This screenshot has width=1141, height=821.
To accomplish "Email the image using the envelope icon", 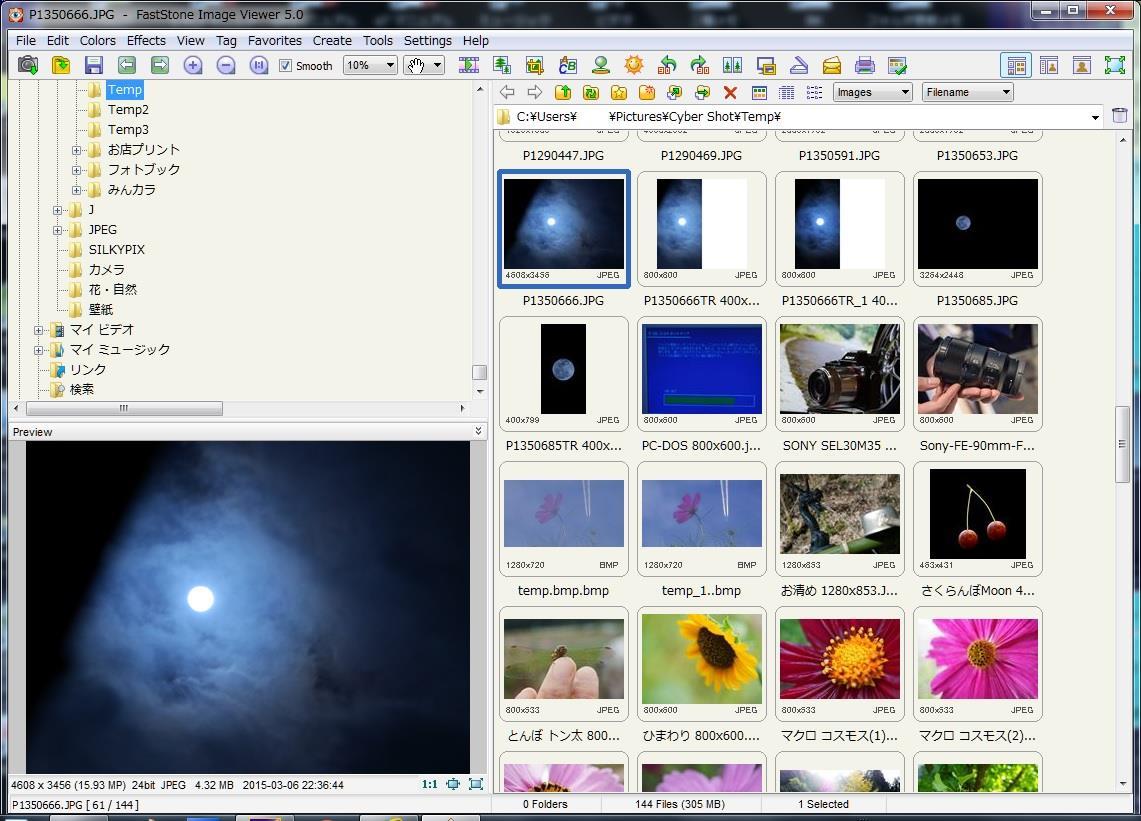I will click(832, 66).
